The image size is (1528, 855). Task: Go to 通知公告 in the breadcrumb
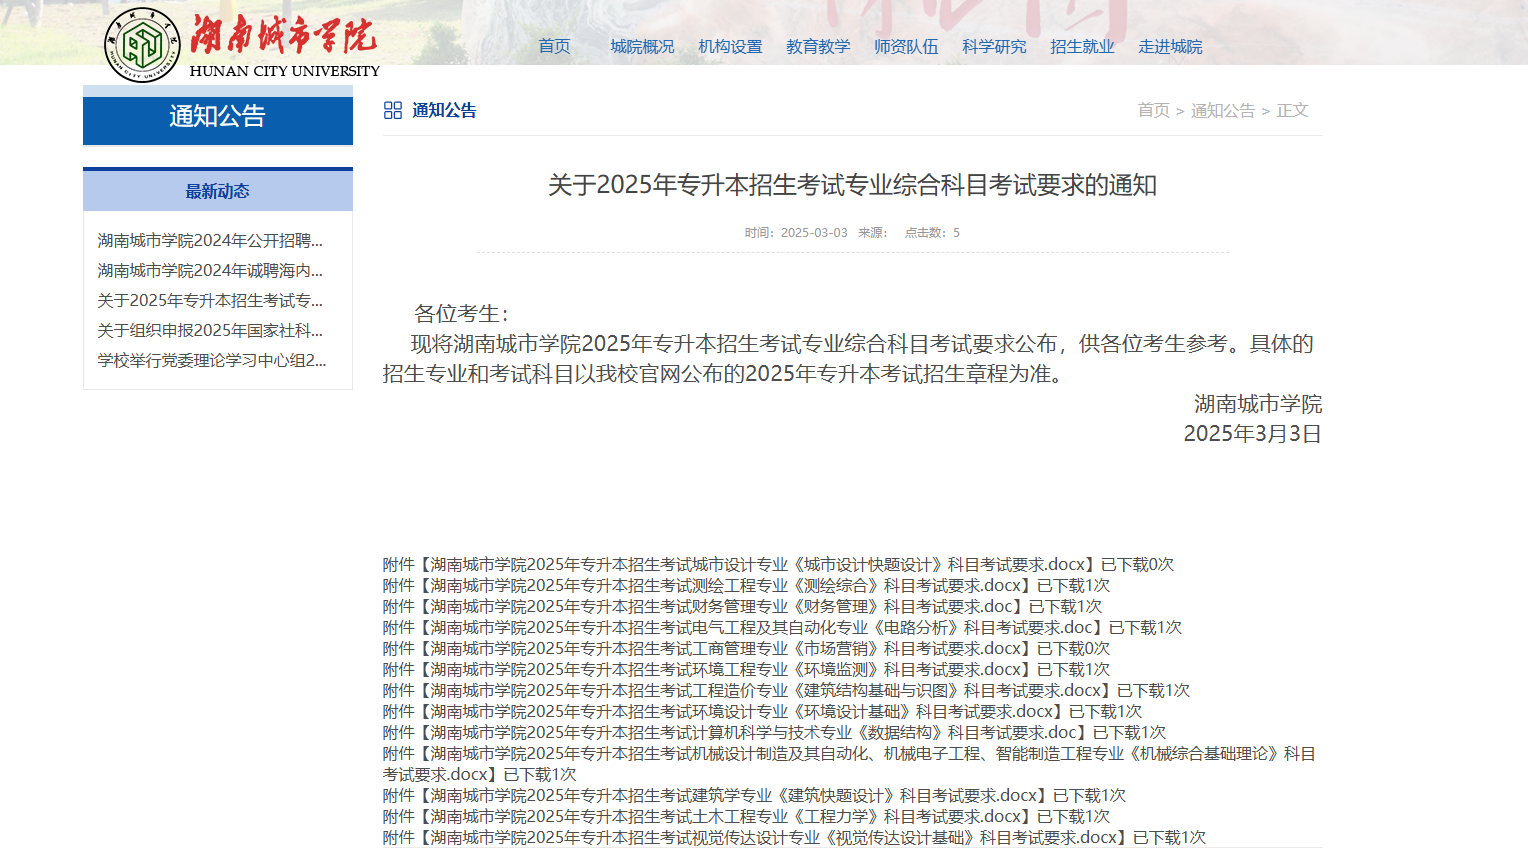[1222, 110]
